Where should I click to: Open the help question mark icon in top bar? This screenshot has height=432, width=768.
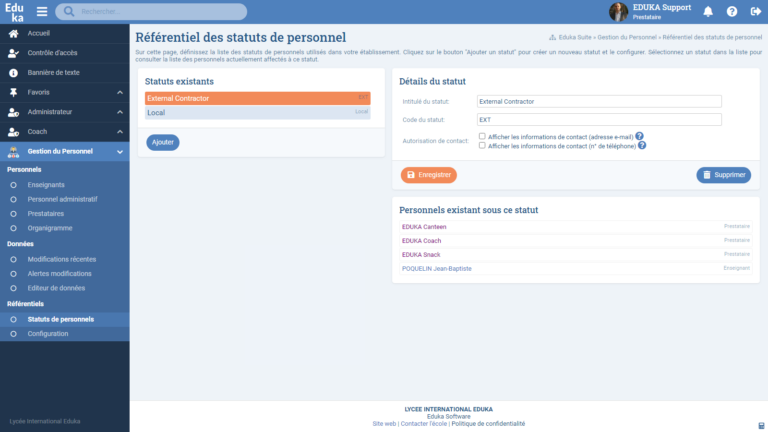click(x=732, y=11)
